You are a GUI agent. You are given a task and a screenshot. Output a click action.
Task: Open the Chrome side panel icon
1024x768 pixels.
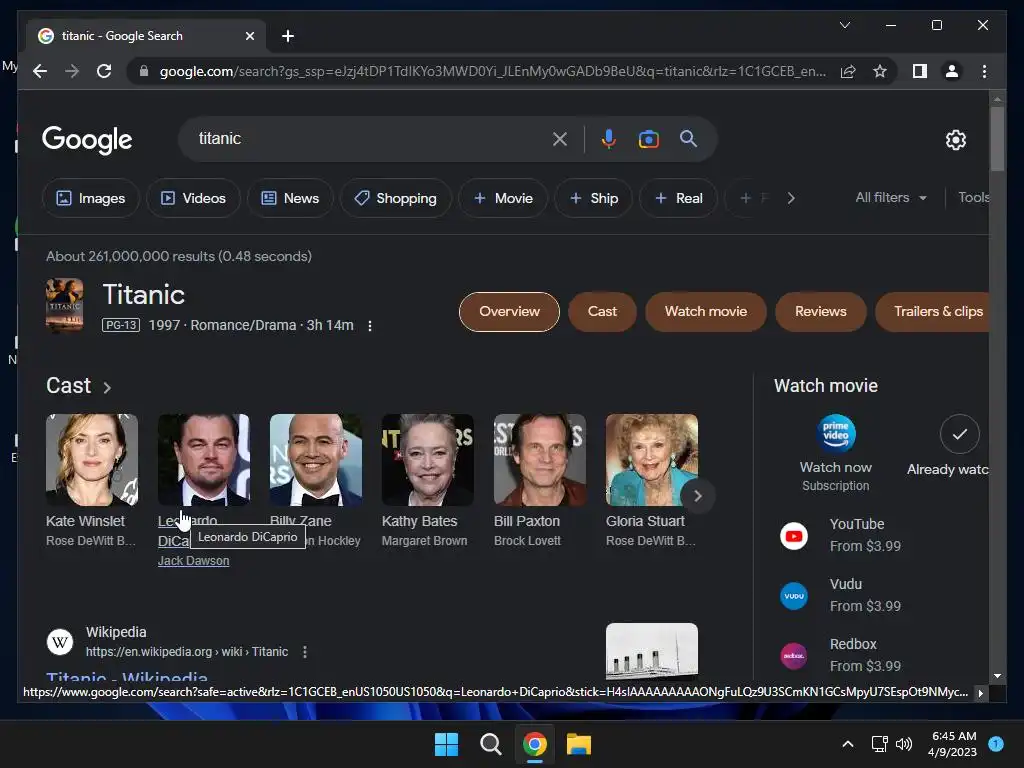[x=920, y=71]
